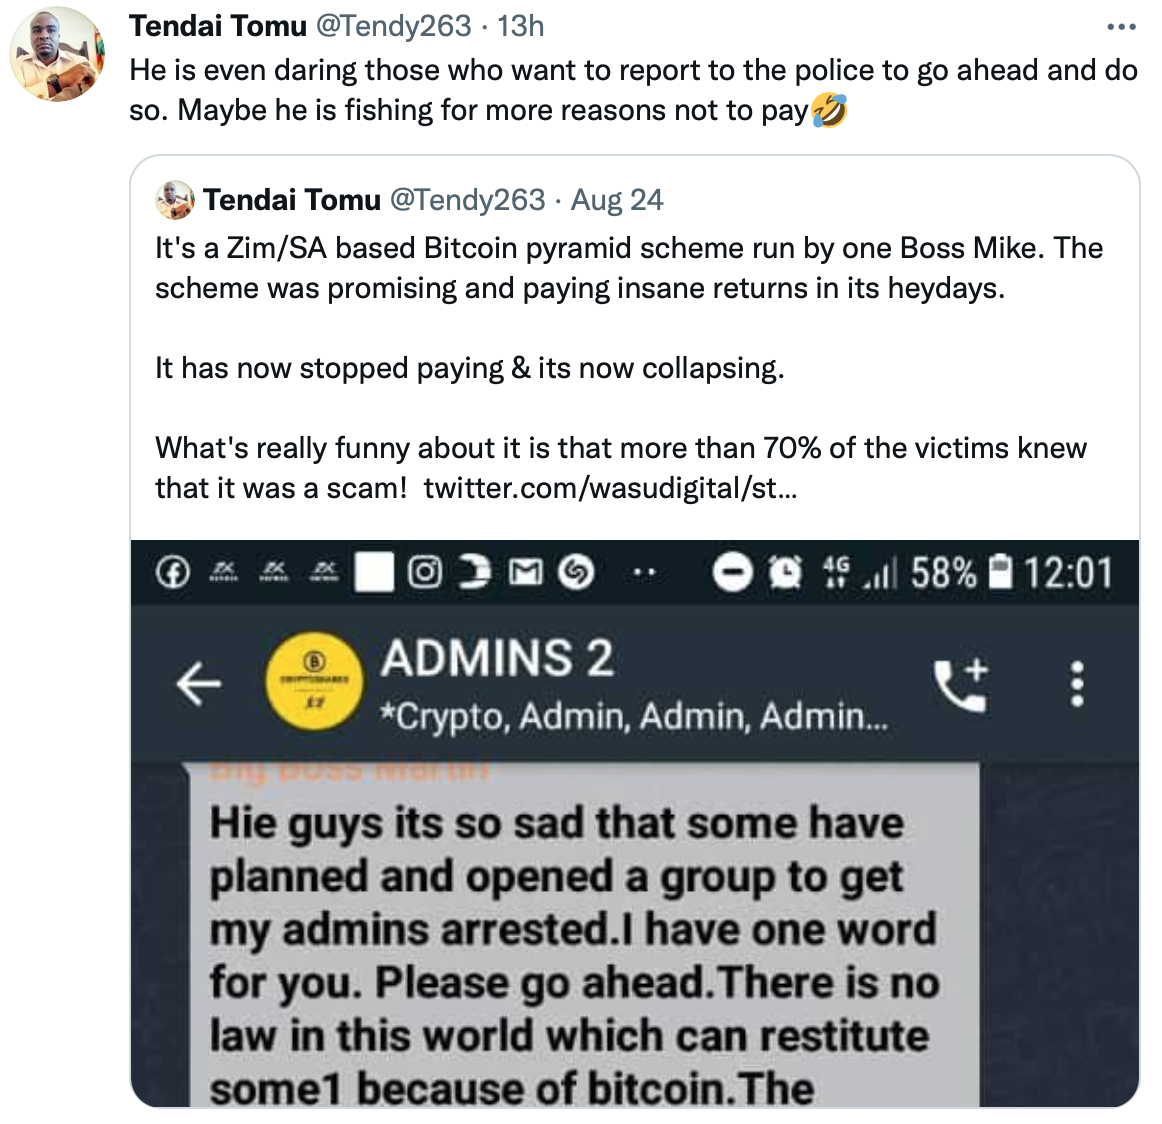Click the battery icon beside 58%

[x=1000, y=573]
